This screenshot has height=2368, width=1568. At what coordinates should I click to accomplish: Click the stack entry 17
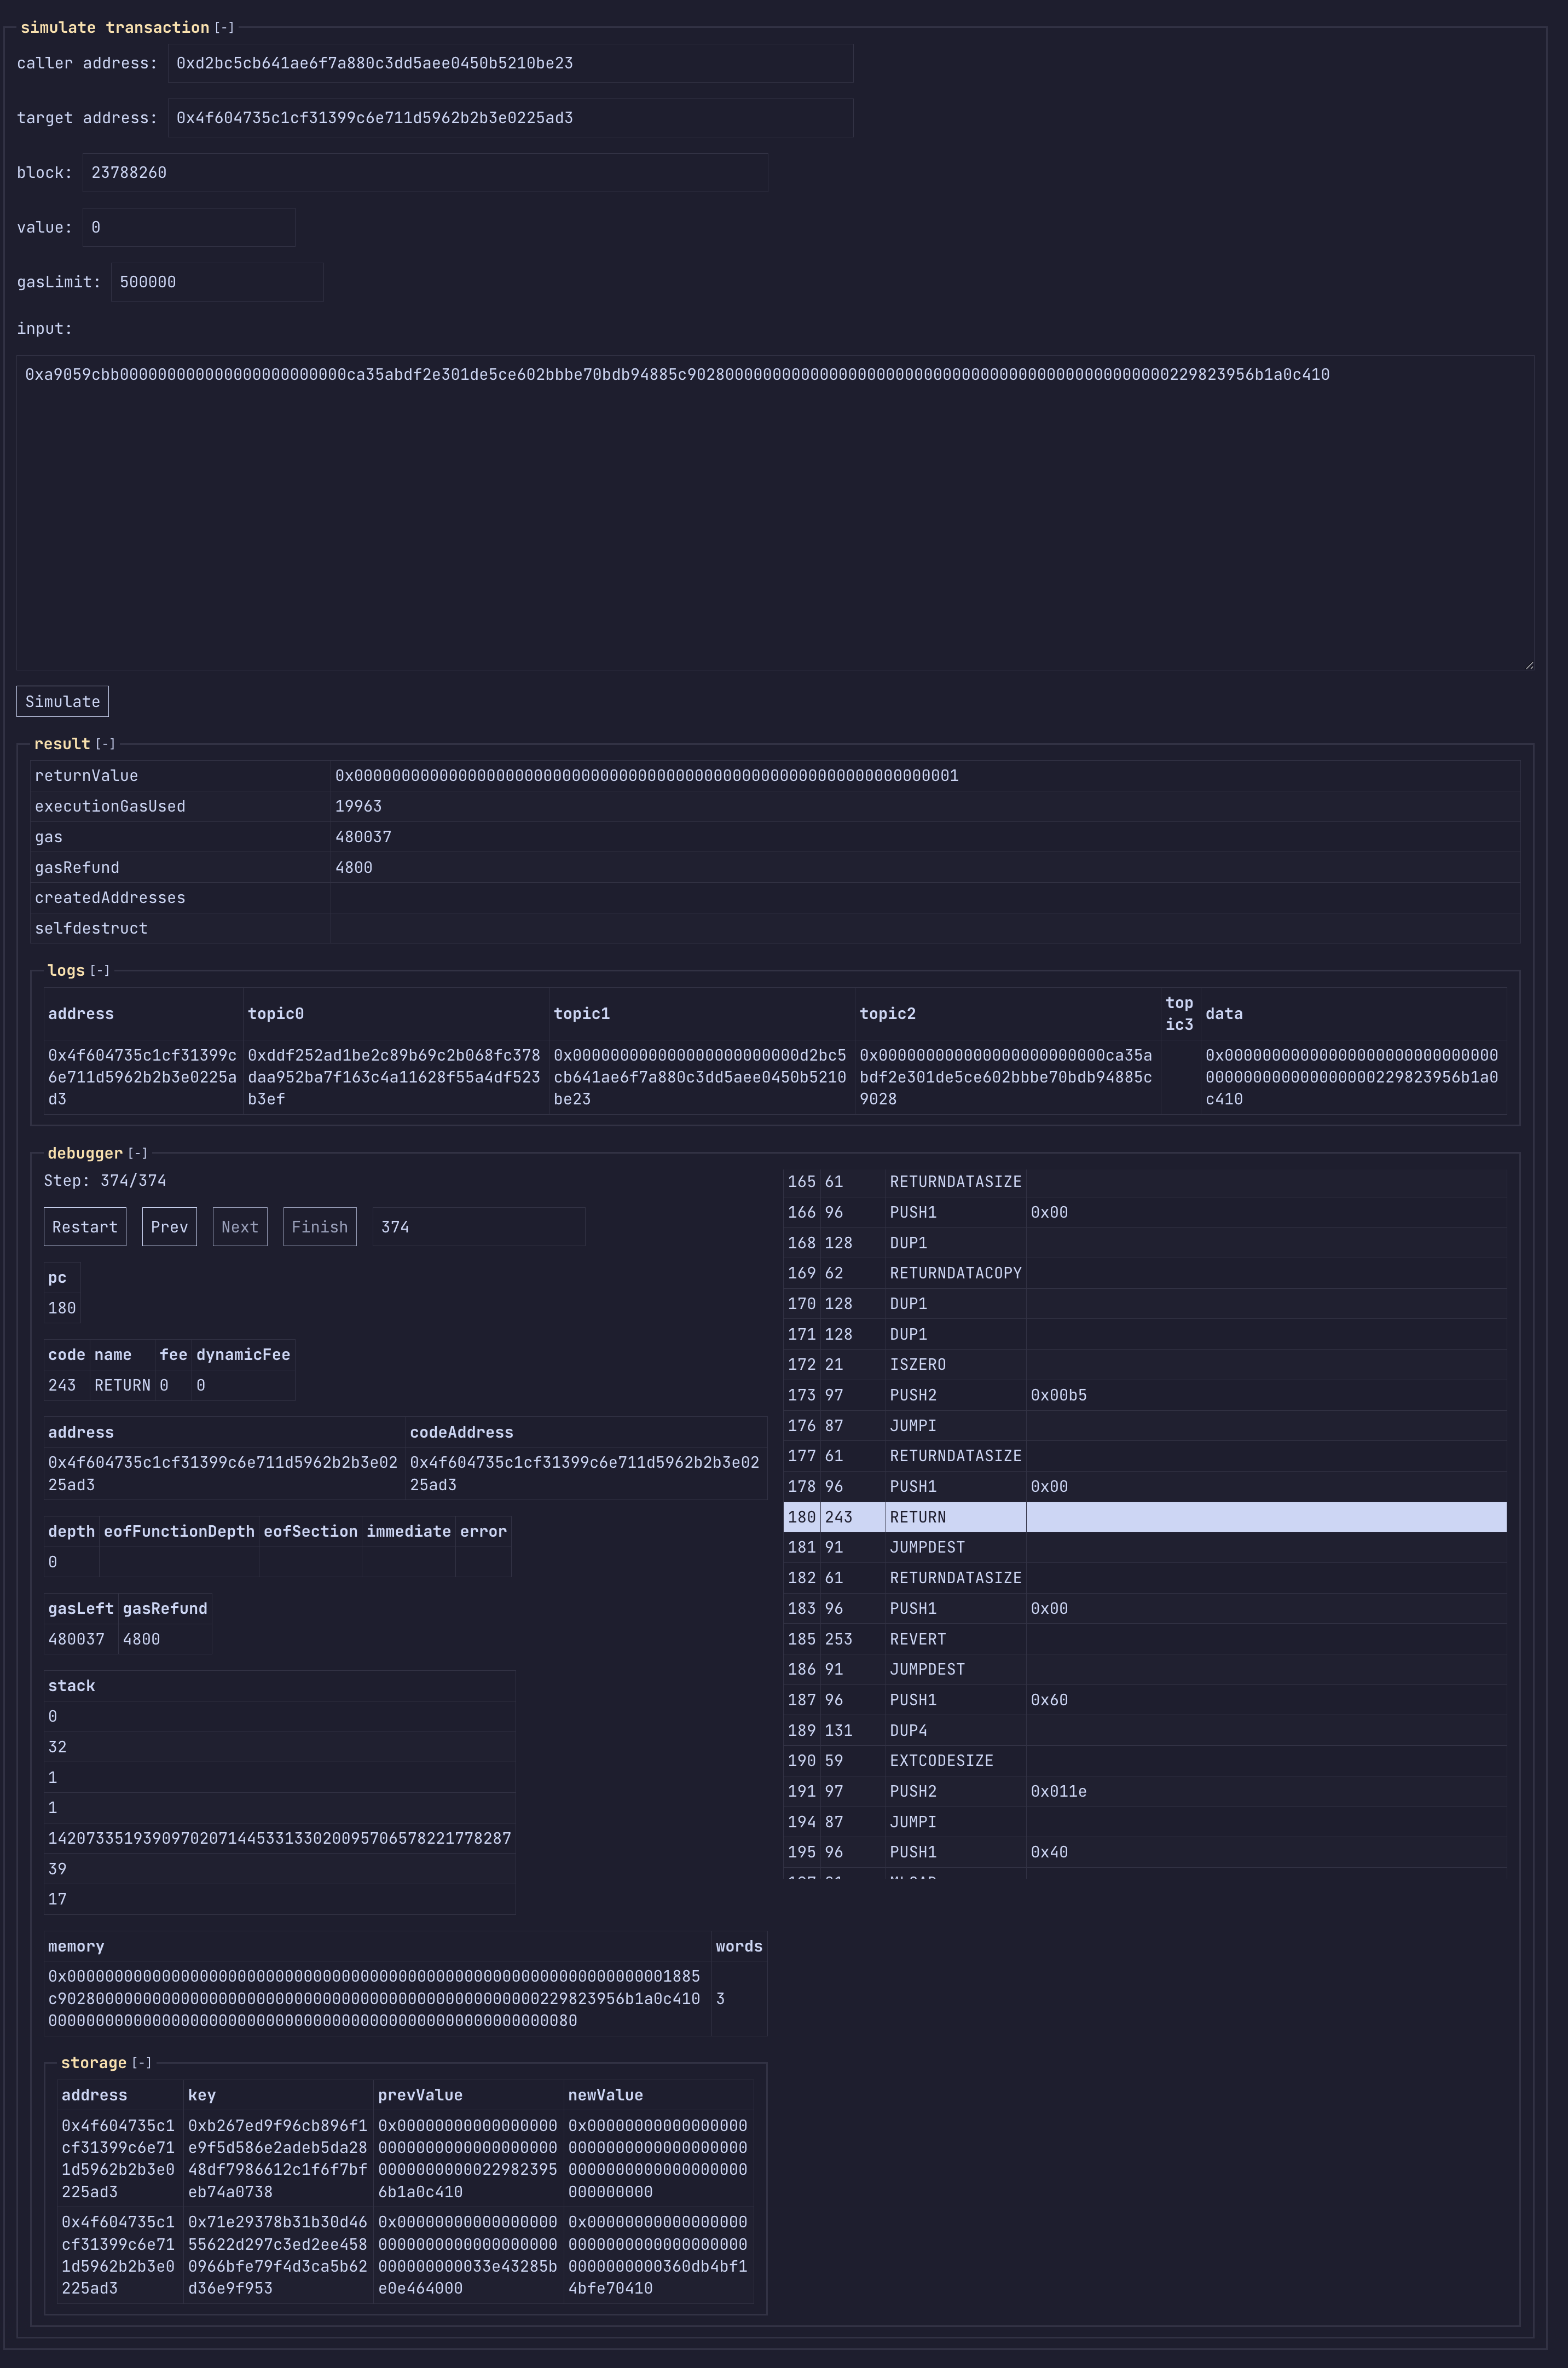point(280,1899)
